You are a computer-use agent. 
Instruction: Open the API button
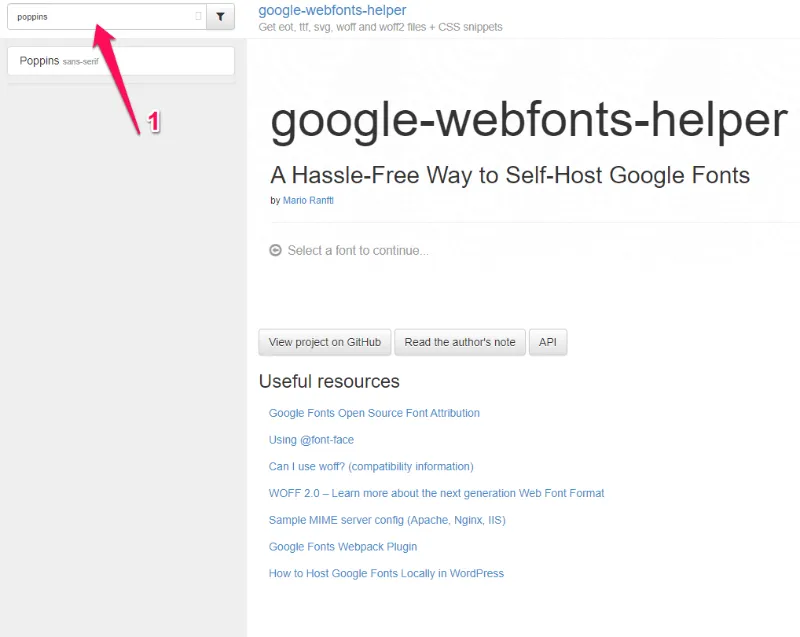click(548, 341)
